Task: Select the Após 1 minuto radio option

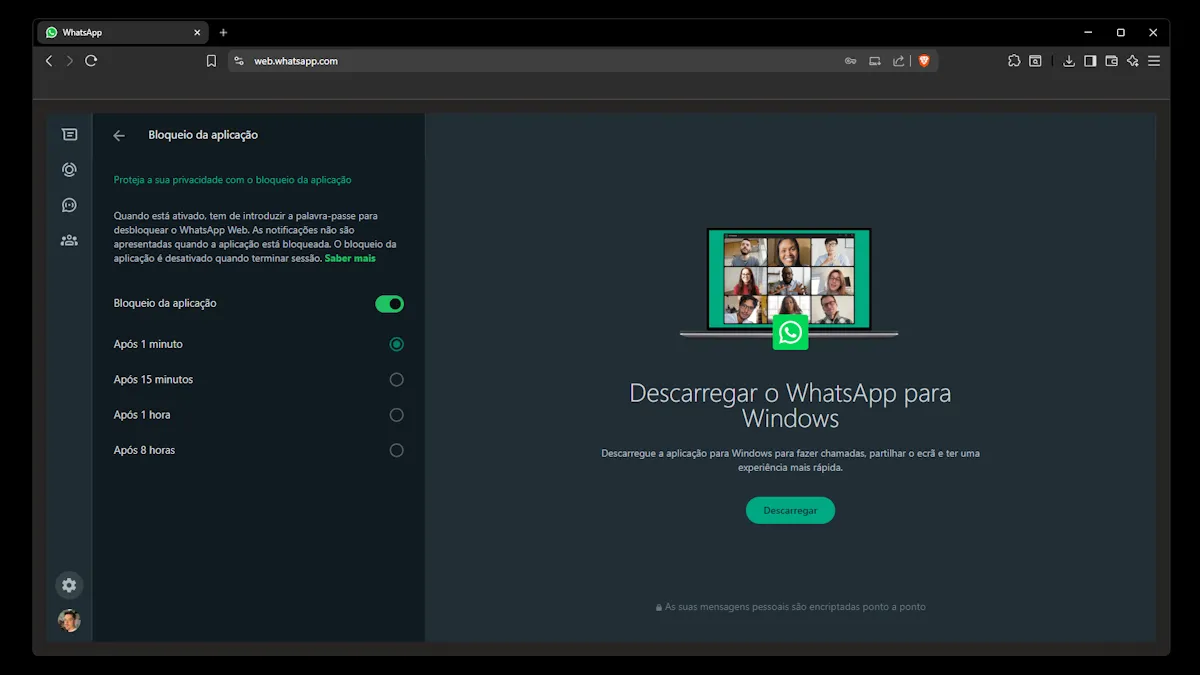Action: point(396,344)
